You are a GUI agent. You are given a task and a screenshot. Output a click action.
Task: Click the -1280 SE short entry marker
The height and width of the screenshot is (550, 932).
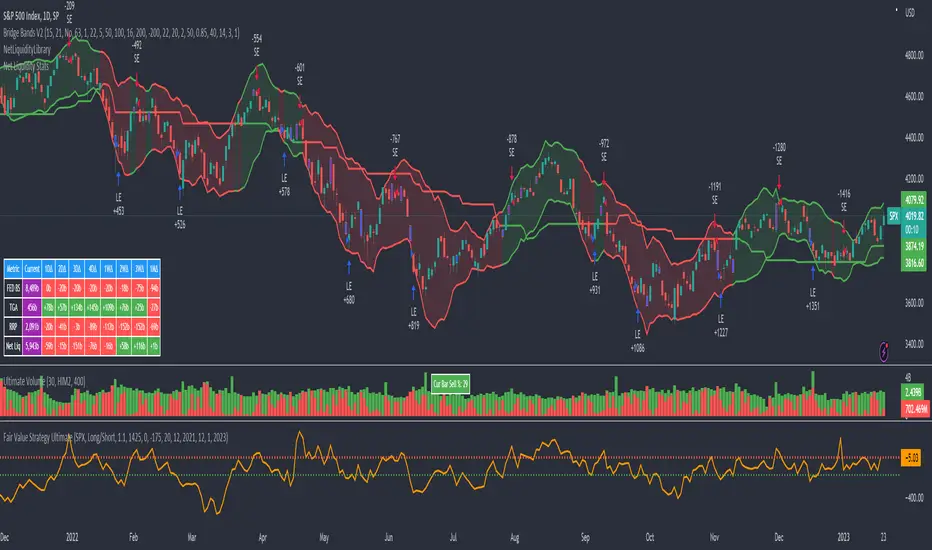[779, 153]
